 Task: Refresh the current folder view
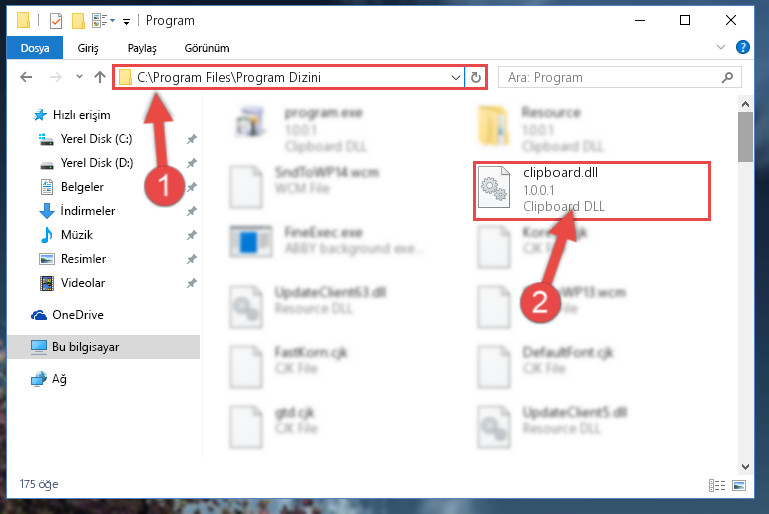click(475, 77)
